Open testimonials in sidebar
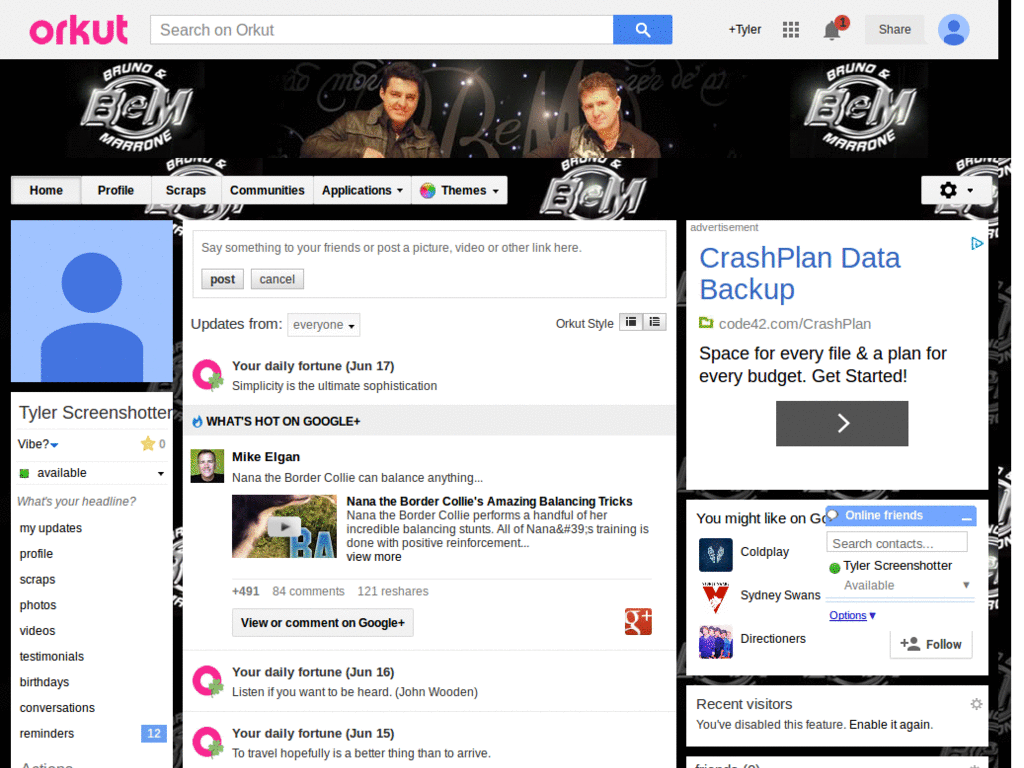This screenshot has width=1024, height=768. click(52, 656)
